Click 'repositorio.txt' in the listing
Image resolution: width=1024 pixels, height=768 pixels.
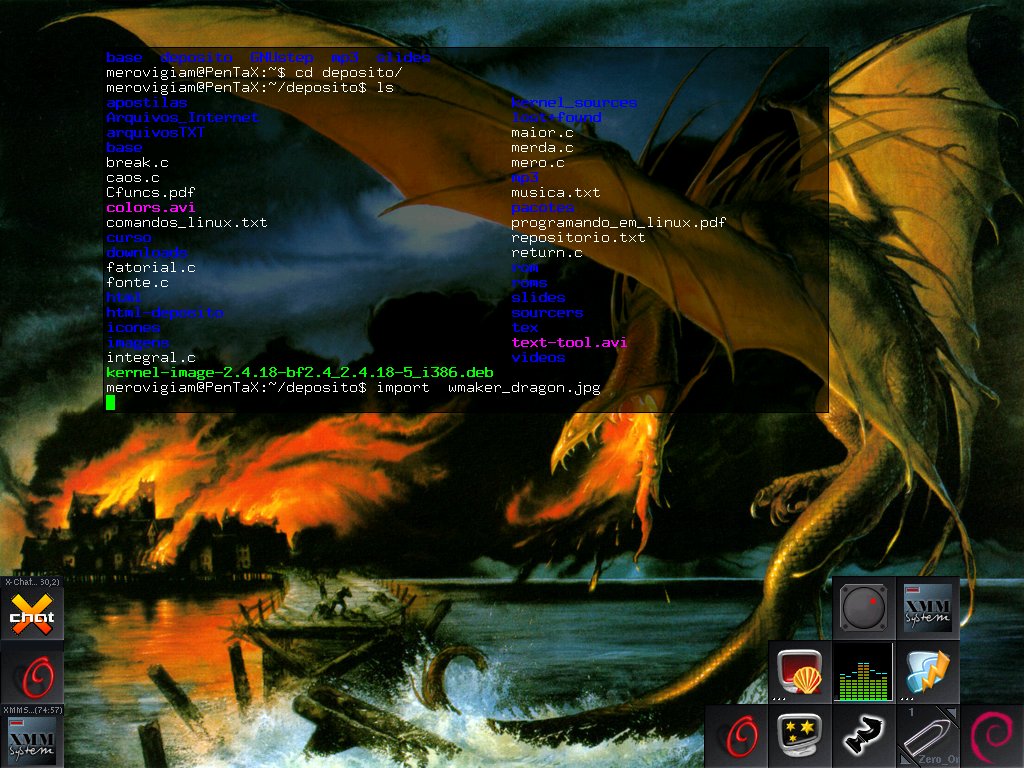(578, 238)
